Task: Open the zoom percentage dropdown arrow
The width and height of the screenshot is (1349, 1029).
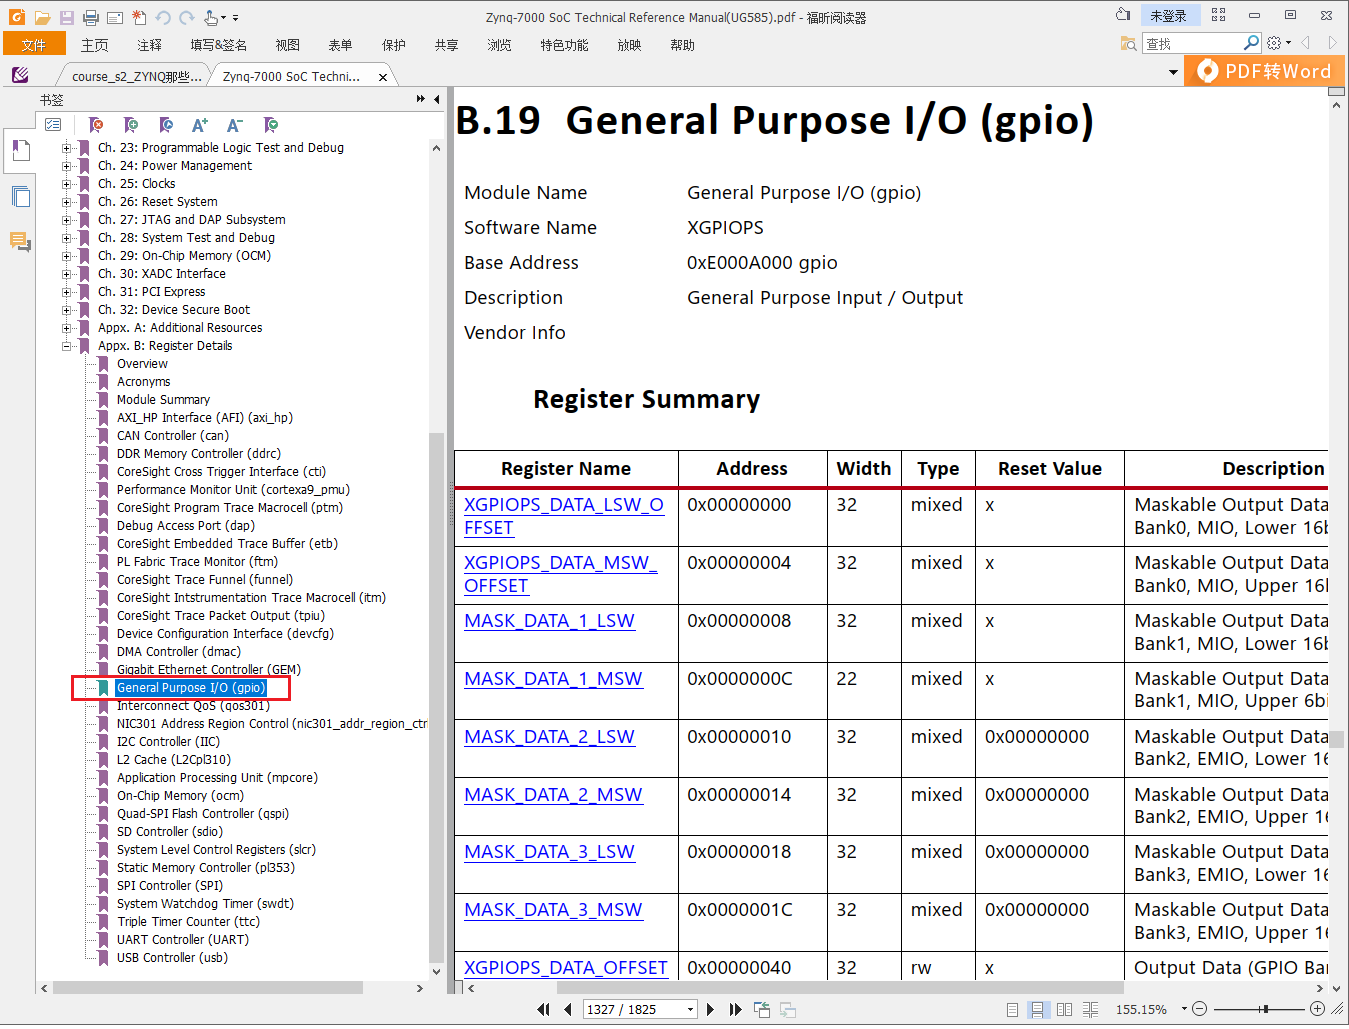Action: (x=1184, y=1009)
